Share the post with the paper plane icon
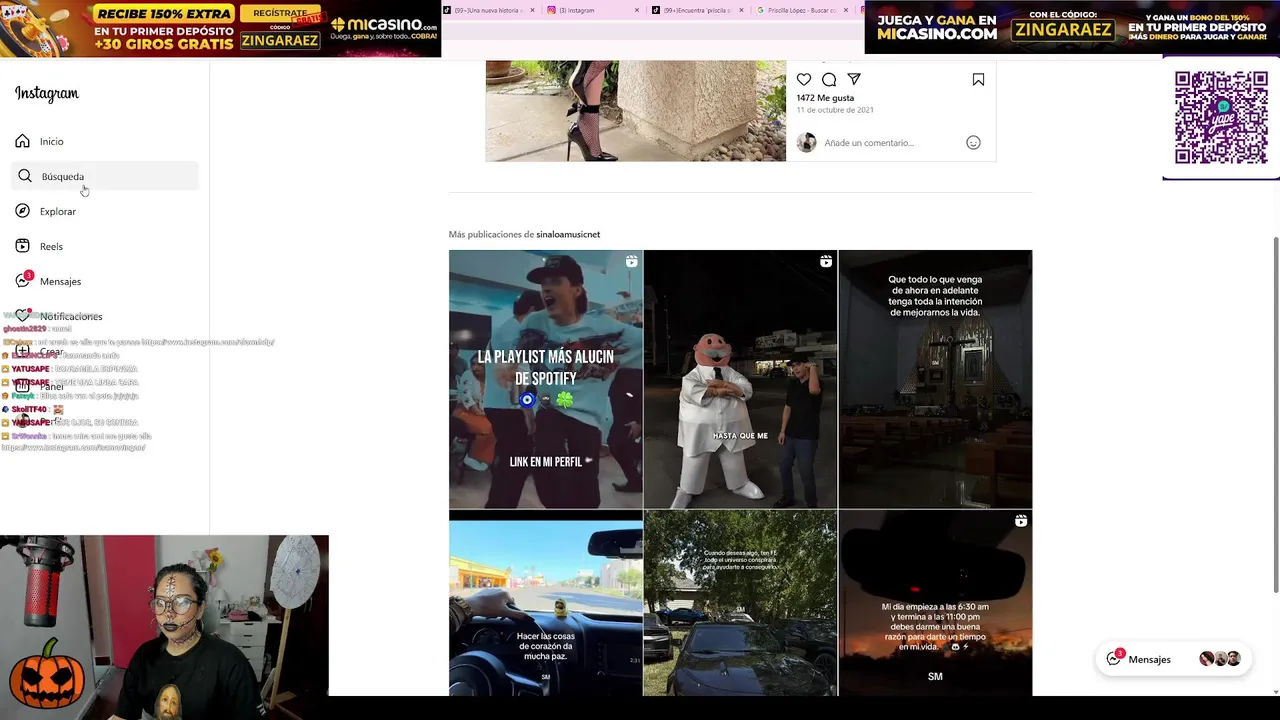The height and width of the screenshot is (720, 1280). pyautogui.click(x=854, y=80)
